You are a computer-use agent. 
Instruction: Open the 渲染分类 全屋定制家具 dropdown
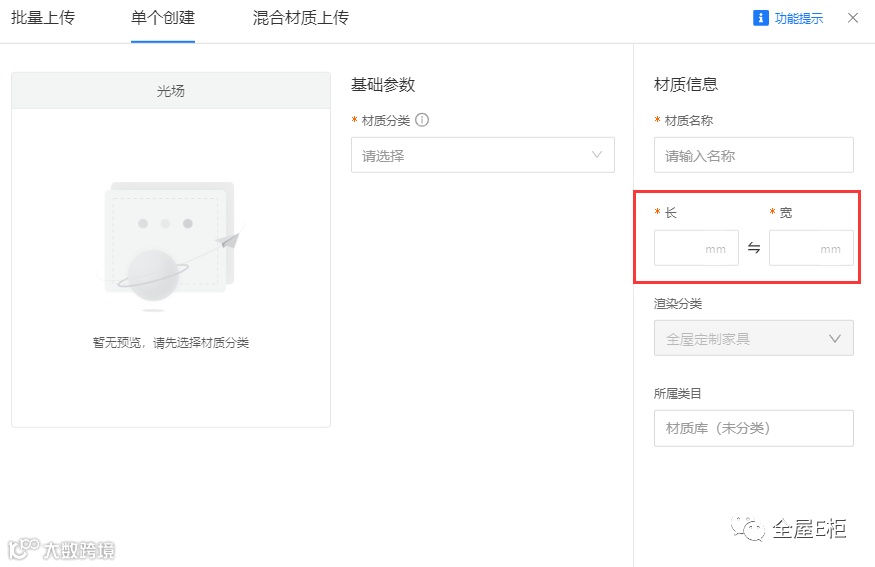coord(740,338)
